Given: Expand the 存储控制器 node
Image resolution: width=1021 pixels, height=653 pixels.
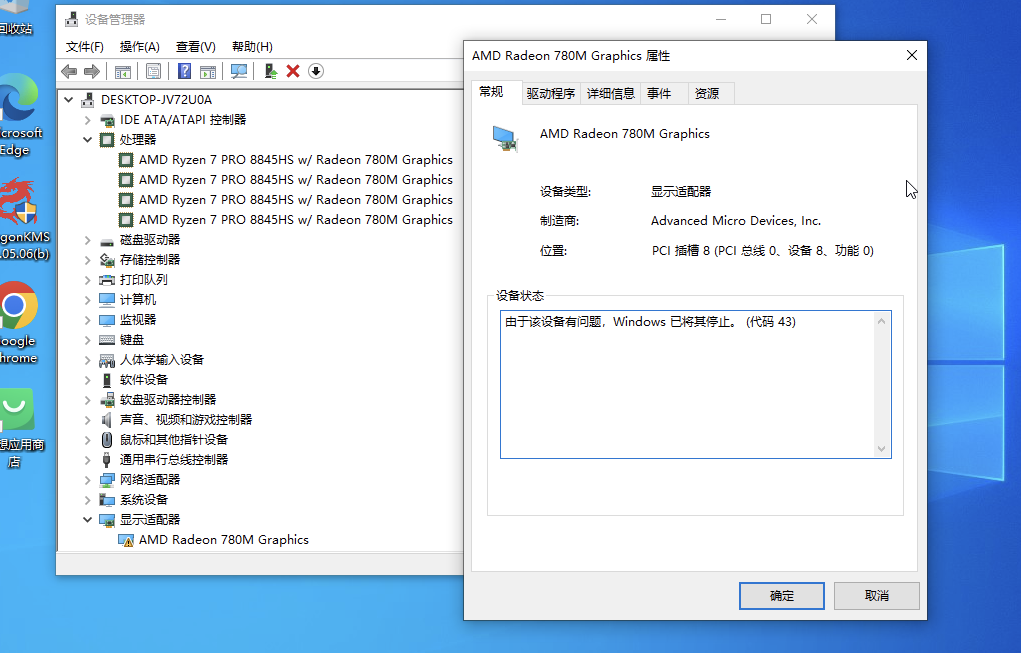Looking at the screenshot, I should tap(87, 260).
